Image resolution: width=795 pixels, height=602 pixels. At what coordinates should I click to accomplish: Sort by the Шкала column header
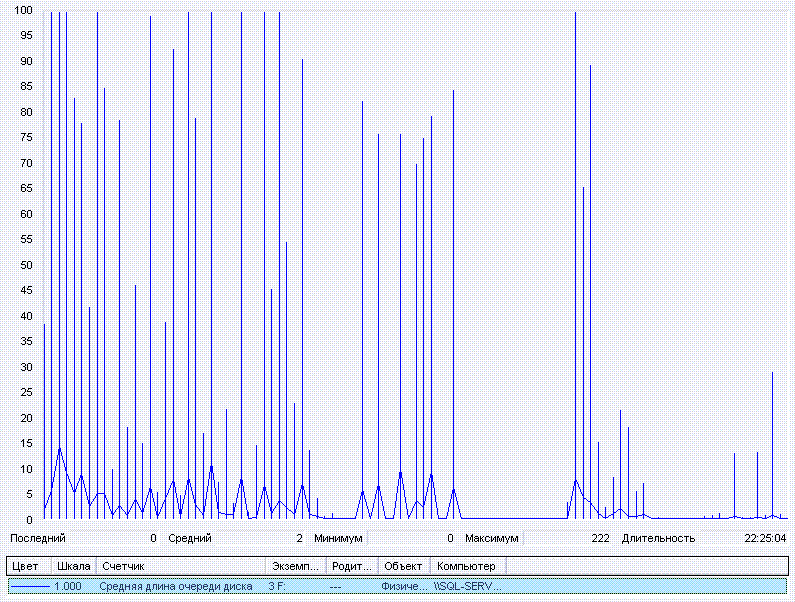[x=73, y=567]
